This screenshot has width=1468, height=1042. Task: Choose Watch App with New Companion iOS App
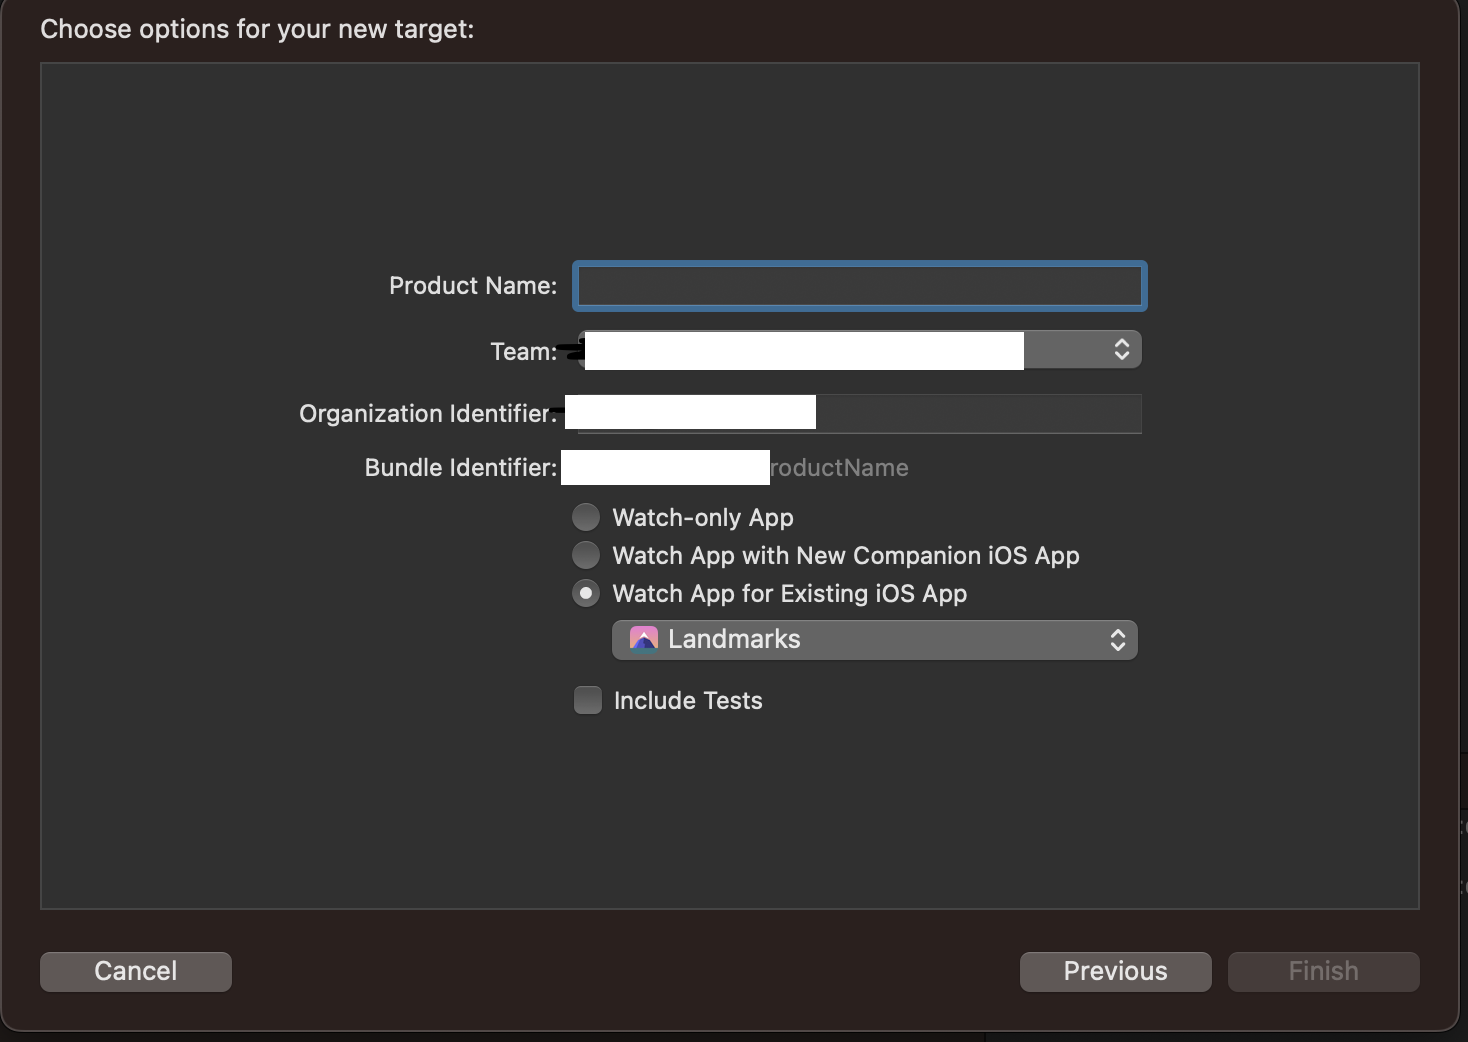pyautogui.click(x=586, y=555)
